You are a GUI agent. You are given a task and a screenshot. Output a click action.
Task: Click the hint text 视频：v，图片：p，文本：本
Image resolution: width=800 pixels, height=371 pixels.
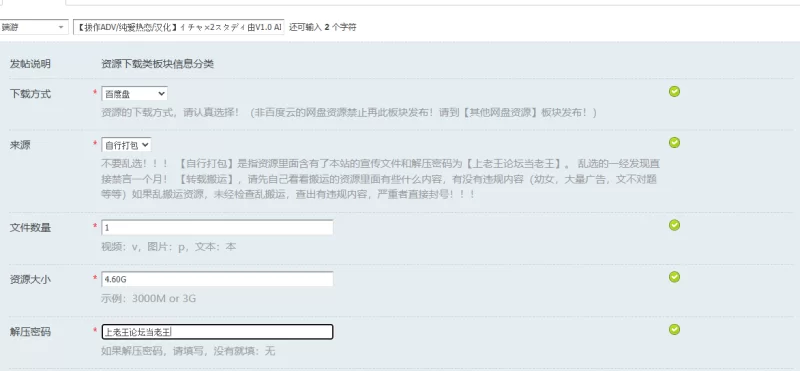[x=168, y=247]
